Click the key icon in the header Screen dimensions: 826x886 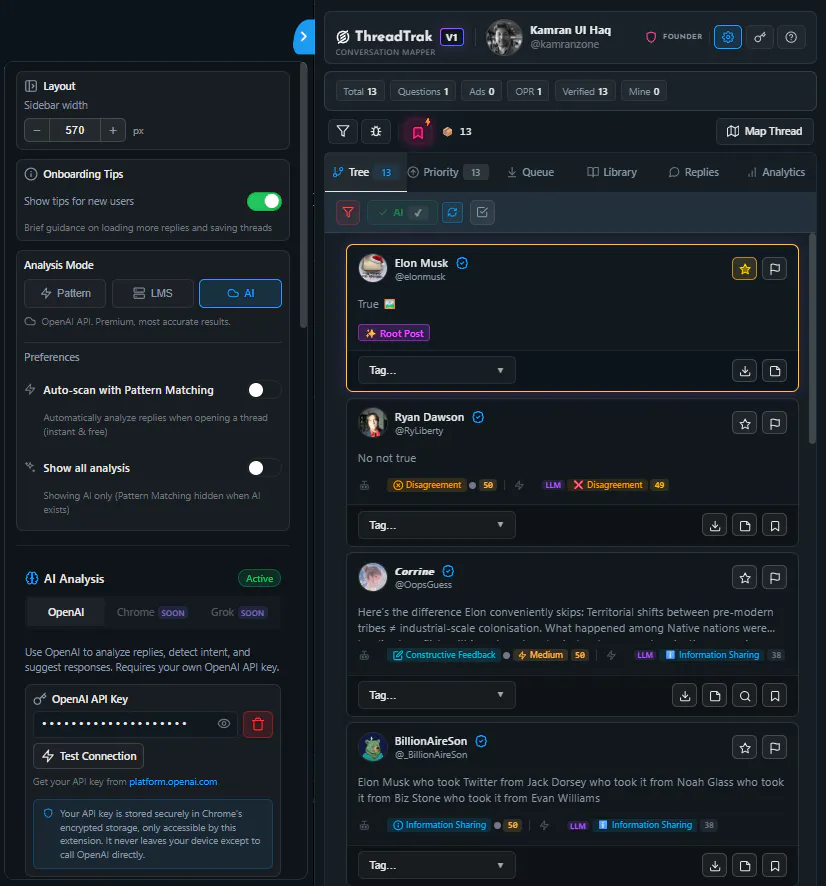point(760,37)
